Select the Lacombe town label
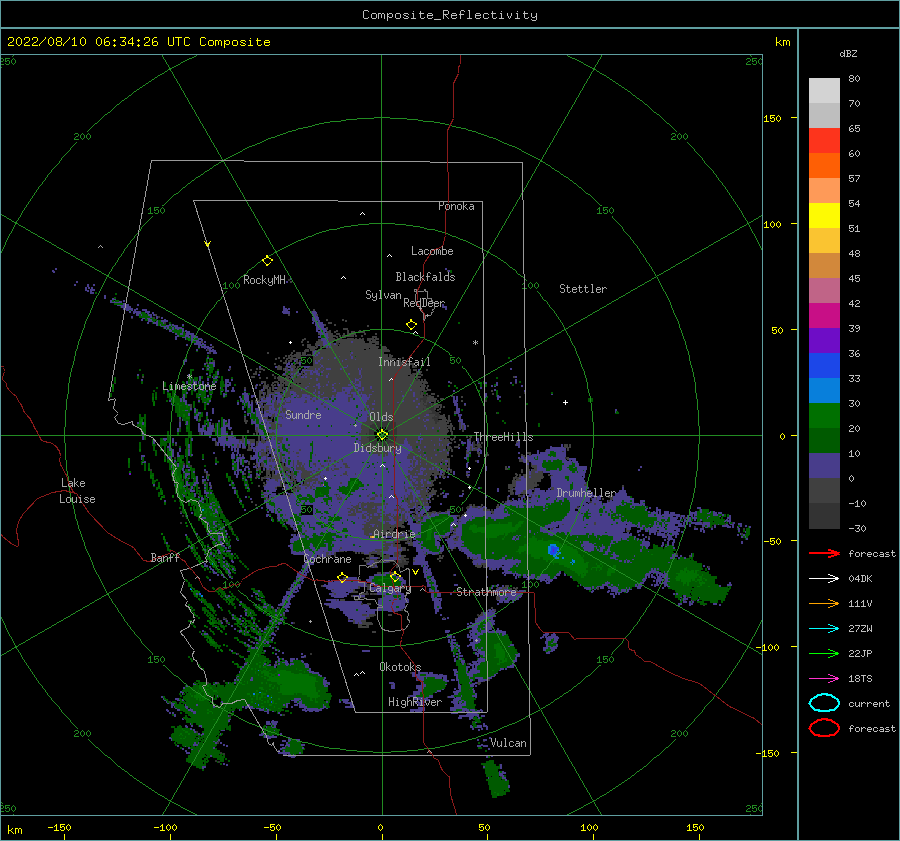 click(432, 251)
